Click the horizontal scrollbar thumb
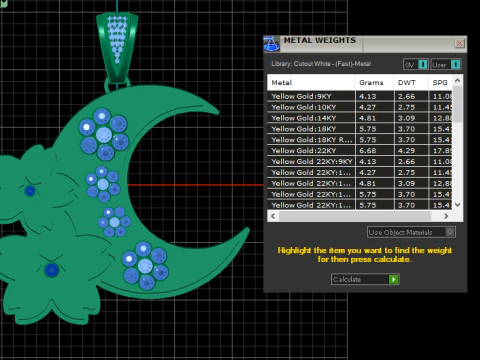This screenshot has height=360, width=480. pos(355,216)
